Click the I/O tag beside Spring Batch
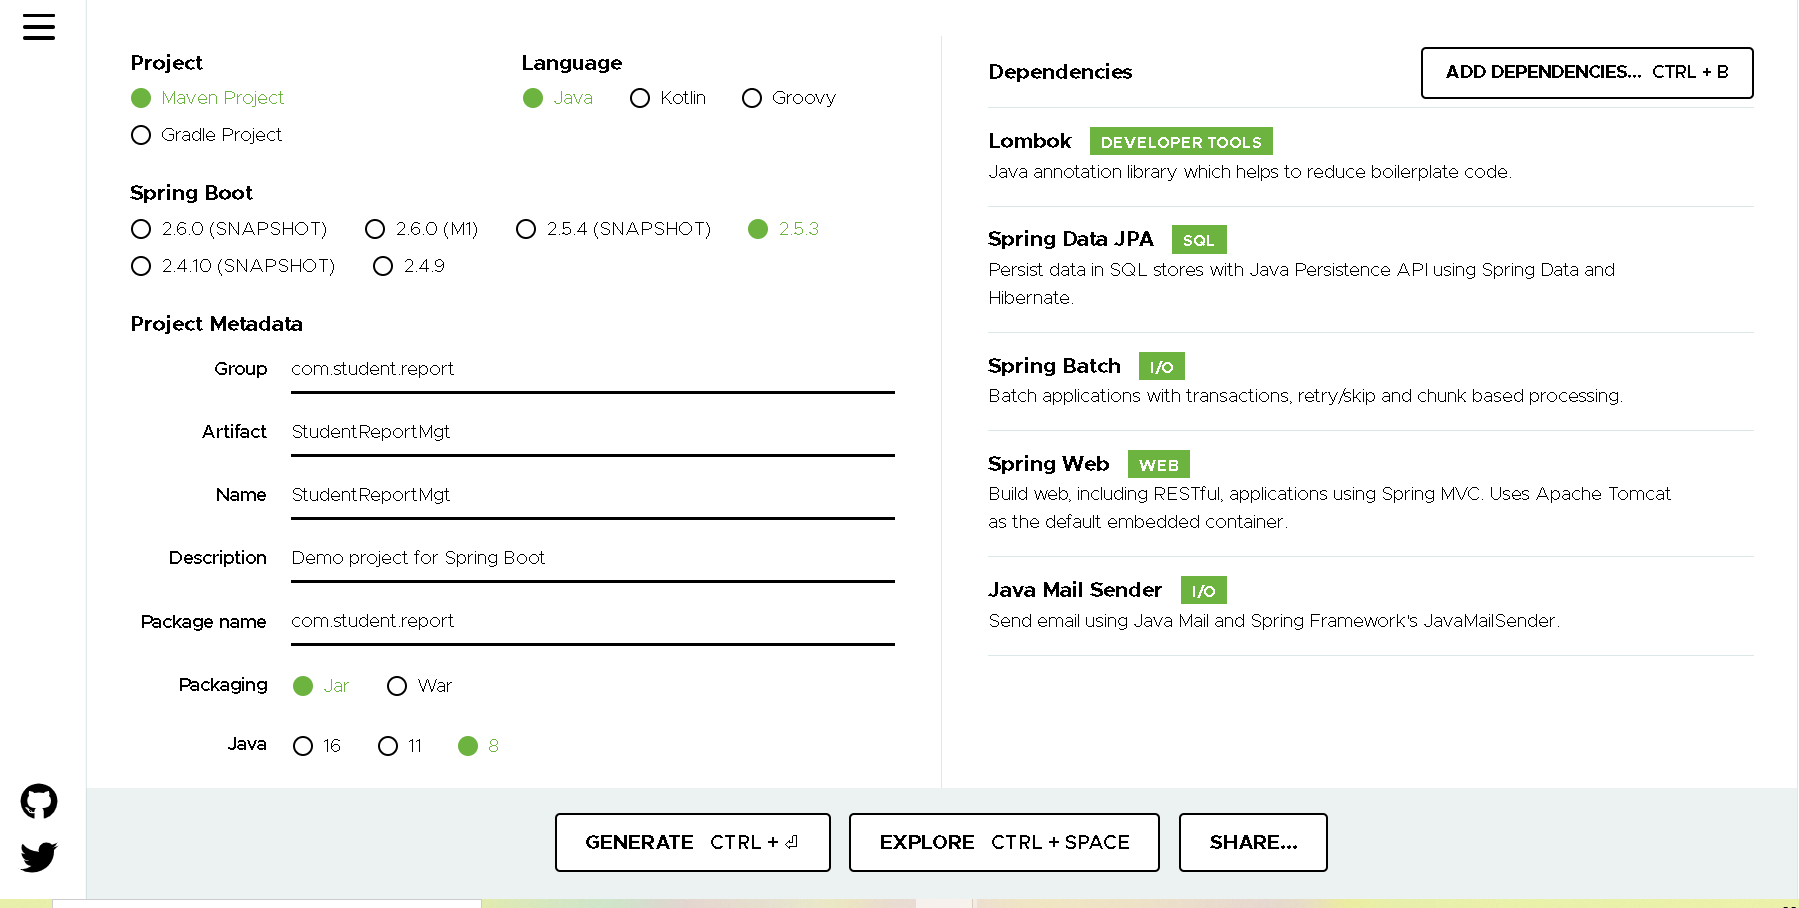The height and width of the screenshot is (908, 1799). (x=1161, y=366)
